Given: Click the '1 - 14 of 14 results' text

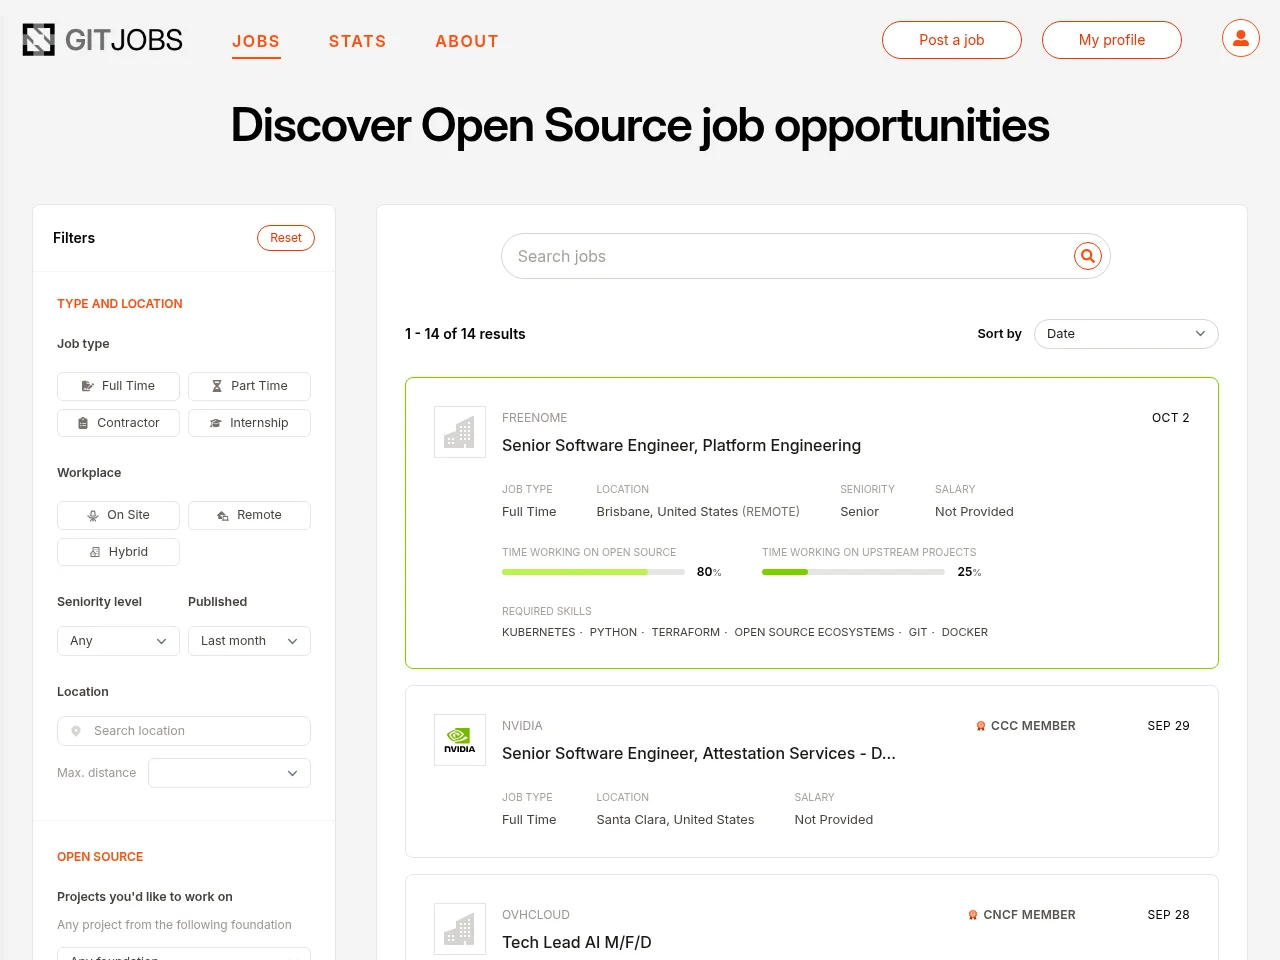Looking at the screenshot, I should (465, 334).
